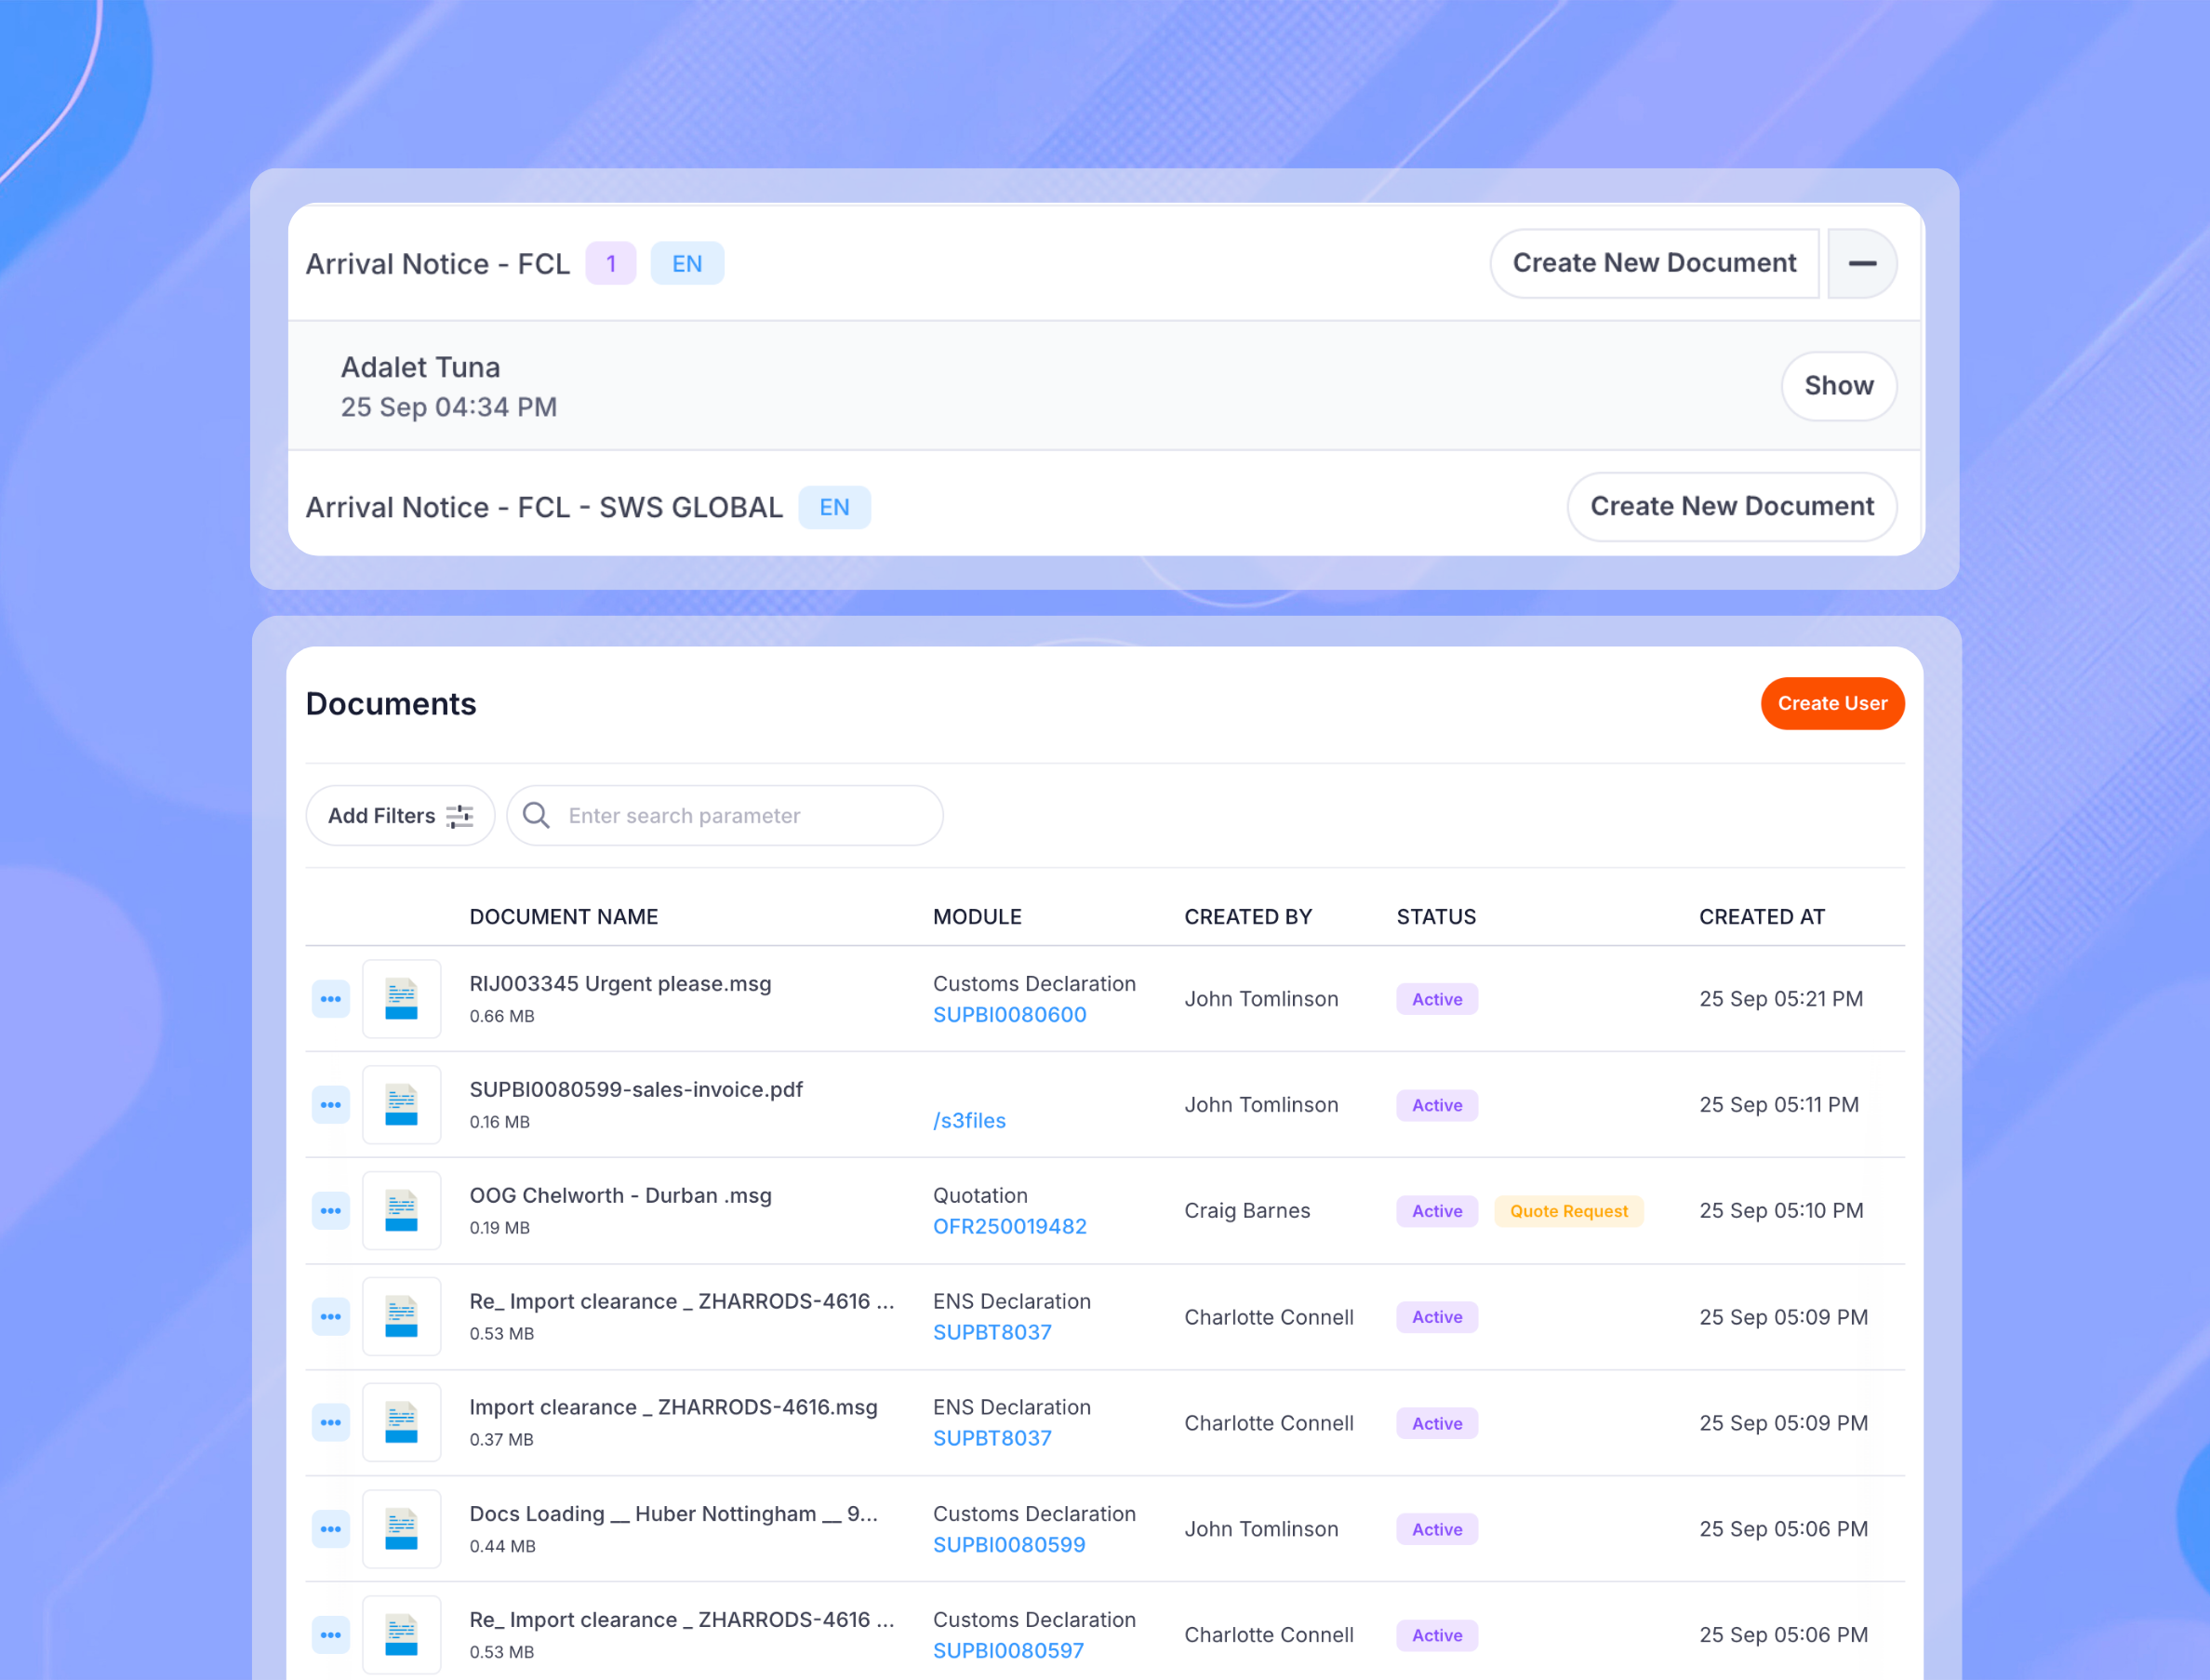Open actions menu for RIJ003345 document
The height and width of the screenshot is (1680, 2210).
click(x=330, y=998)
